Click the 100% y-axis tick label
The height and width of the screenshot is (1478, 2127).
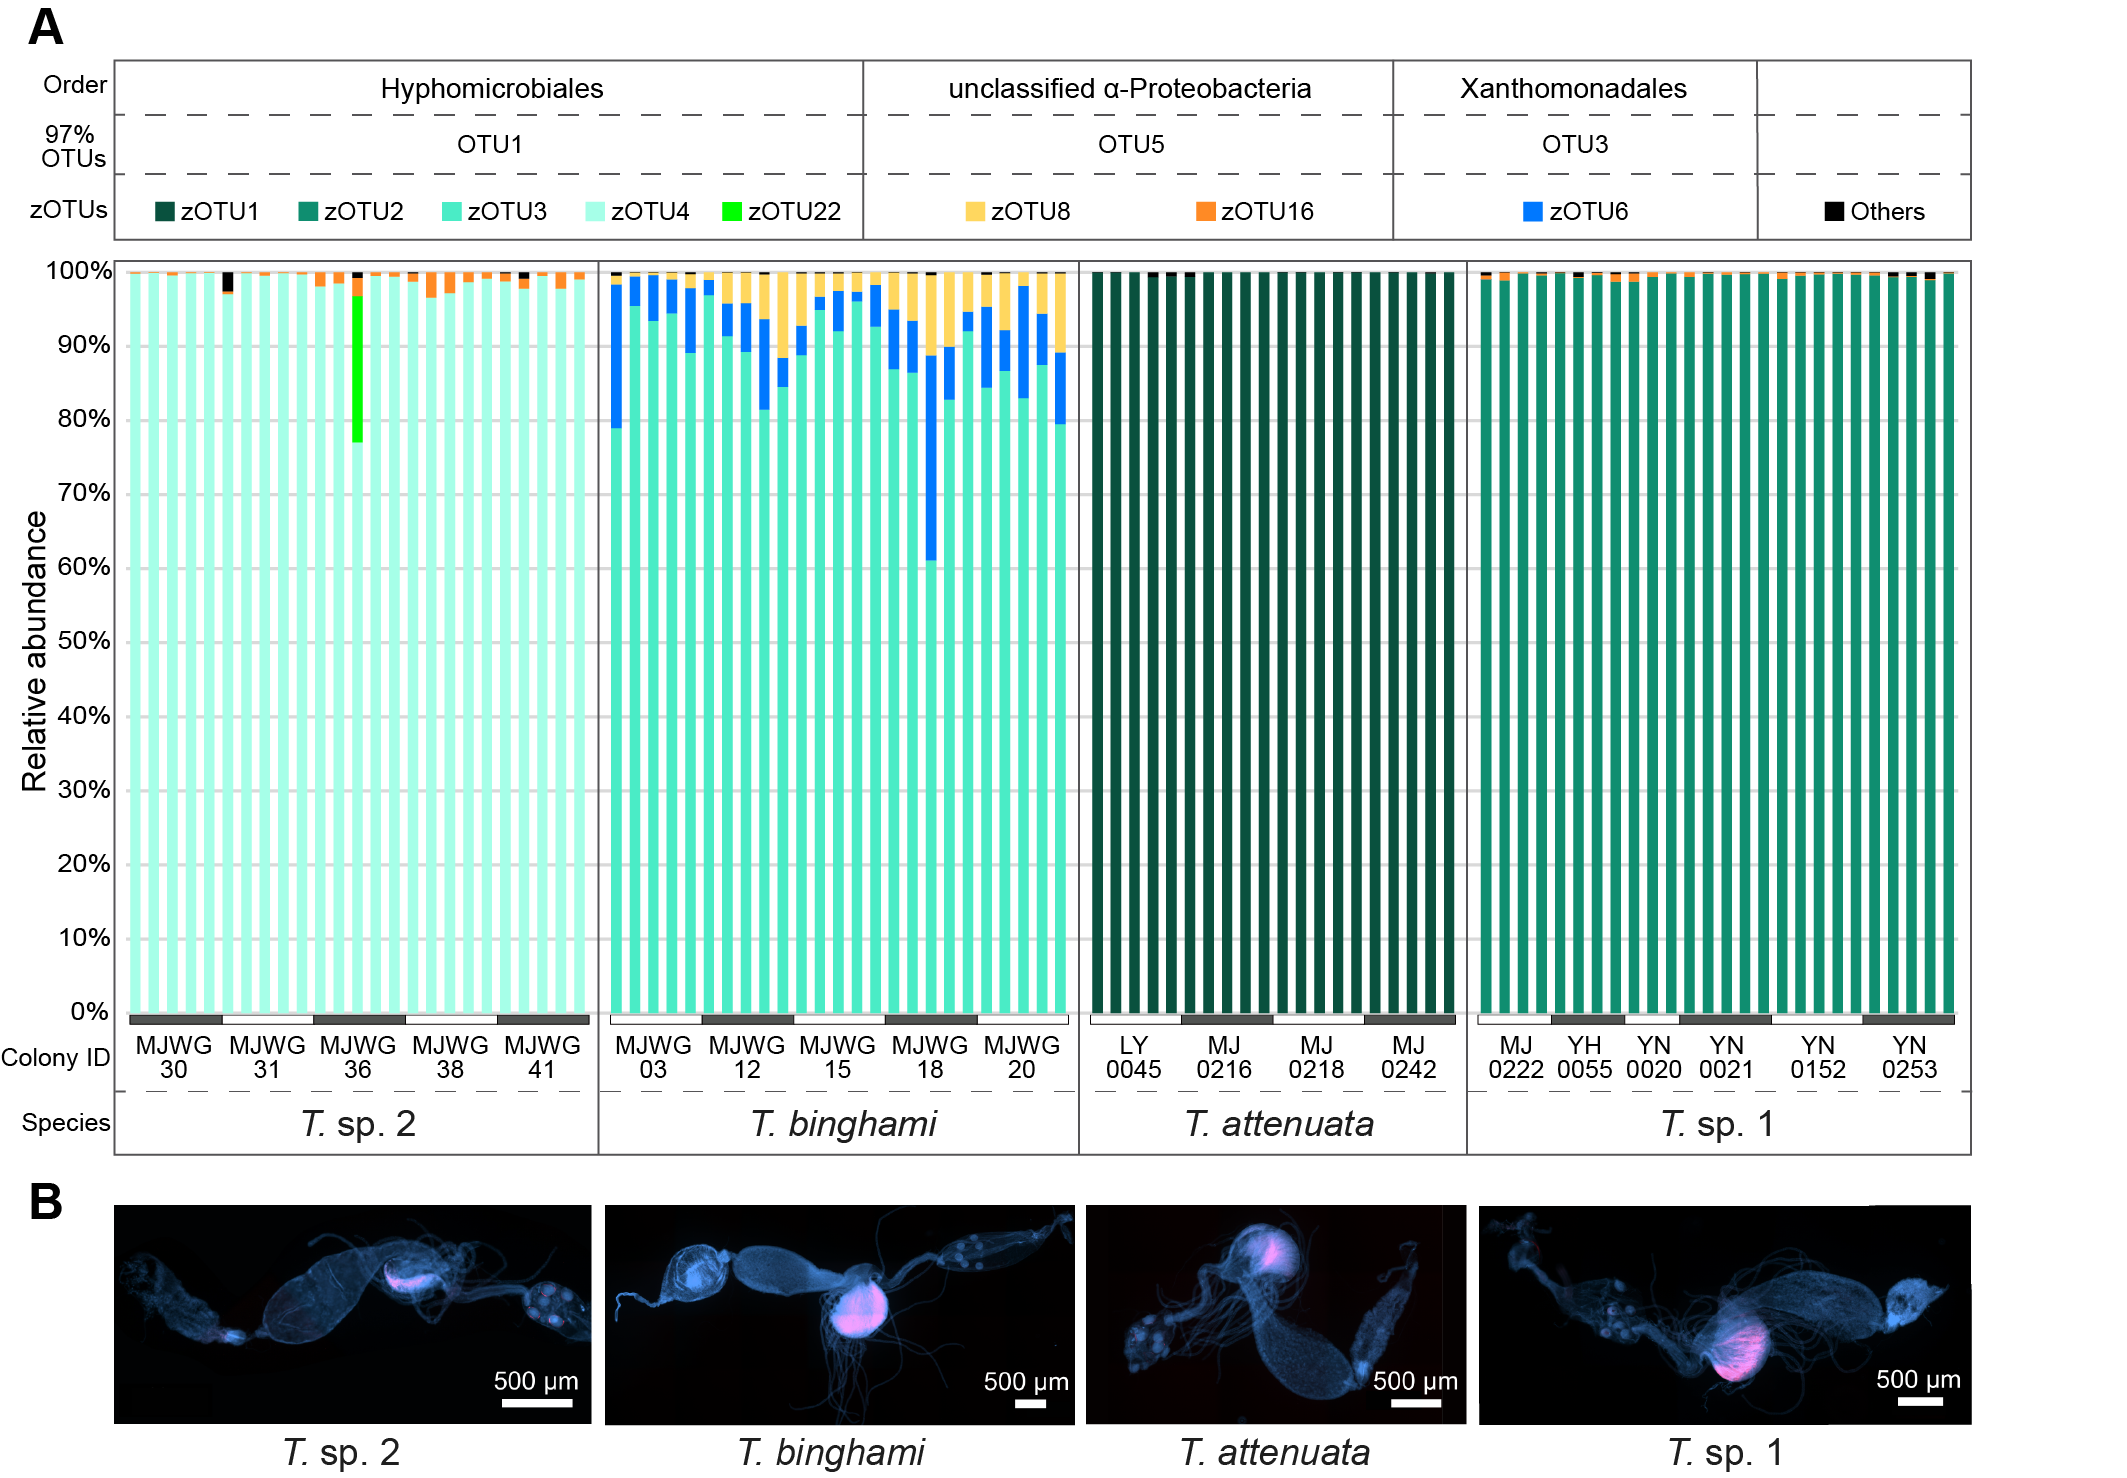coord(79,271)
